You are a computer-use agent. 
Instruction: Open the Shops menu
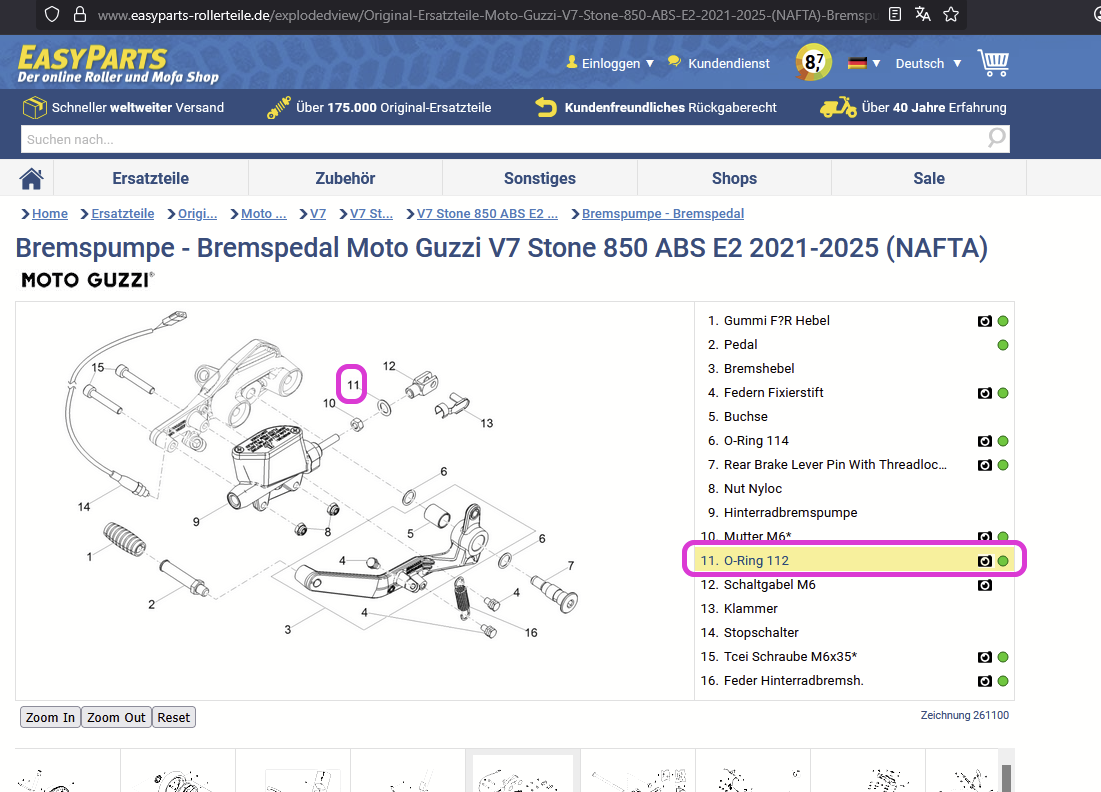[734, 178]
